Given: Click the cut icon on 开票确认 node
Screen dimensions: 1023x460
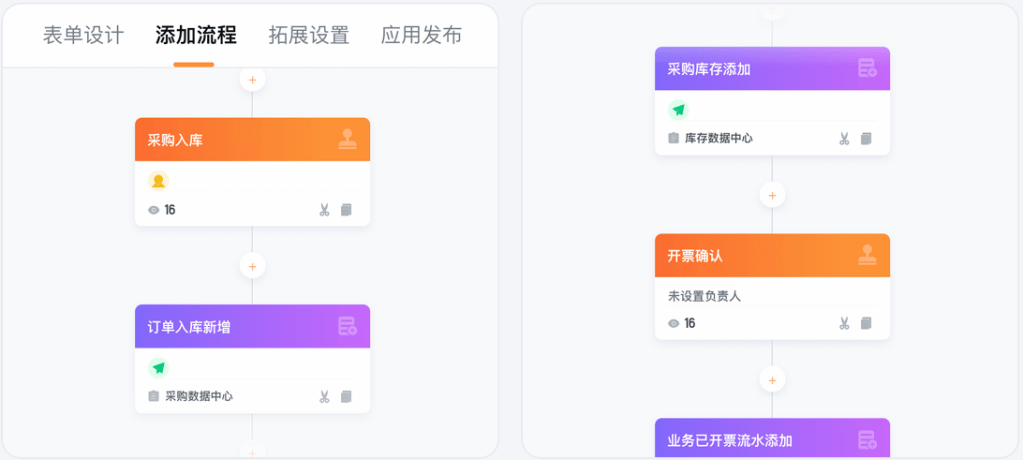Looking at the screenshot, I should [844, 323].
